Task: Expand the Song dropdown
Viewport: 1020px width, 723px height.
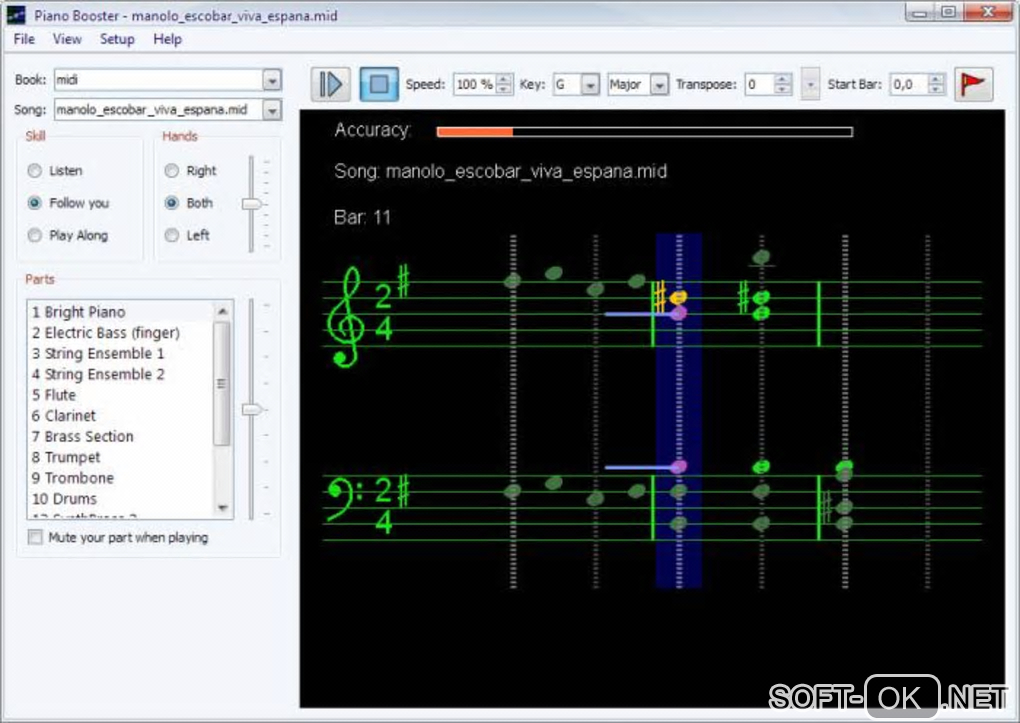Action: (272, 109)
